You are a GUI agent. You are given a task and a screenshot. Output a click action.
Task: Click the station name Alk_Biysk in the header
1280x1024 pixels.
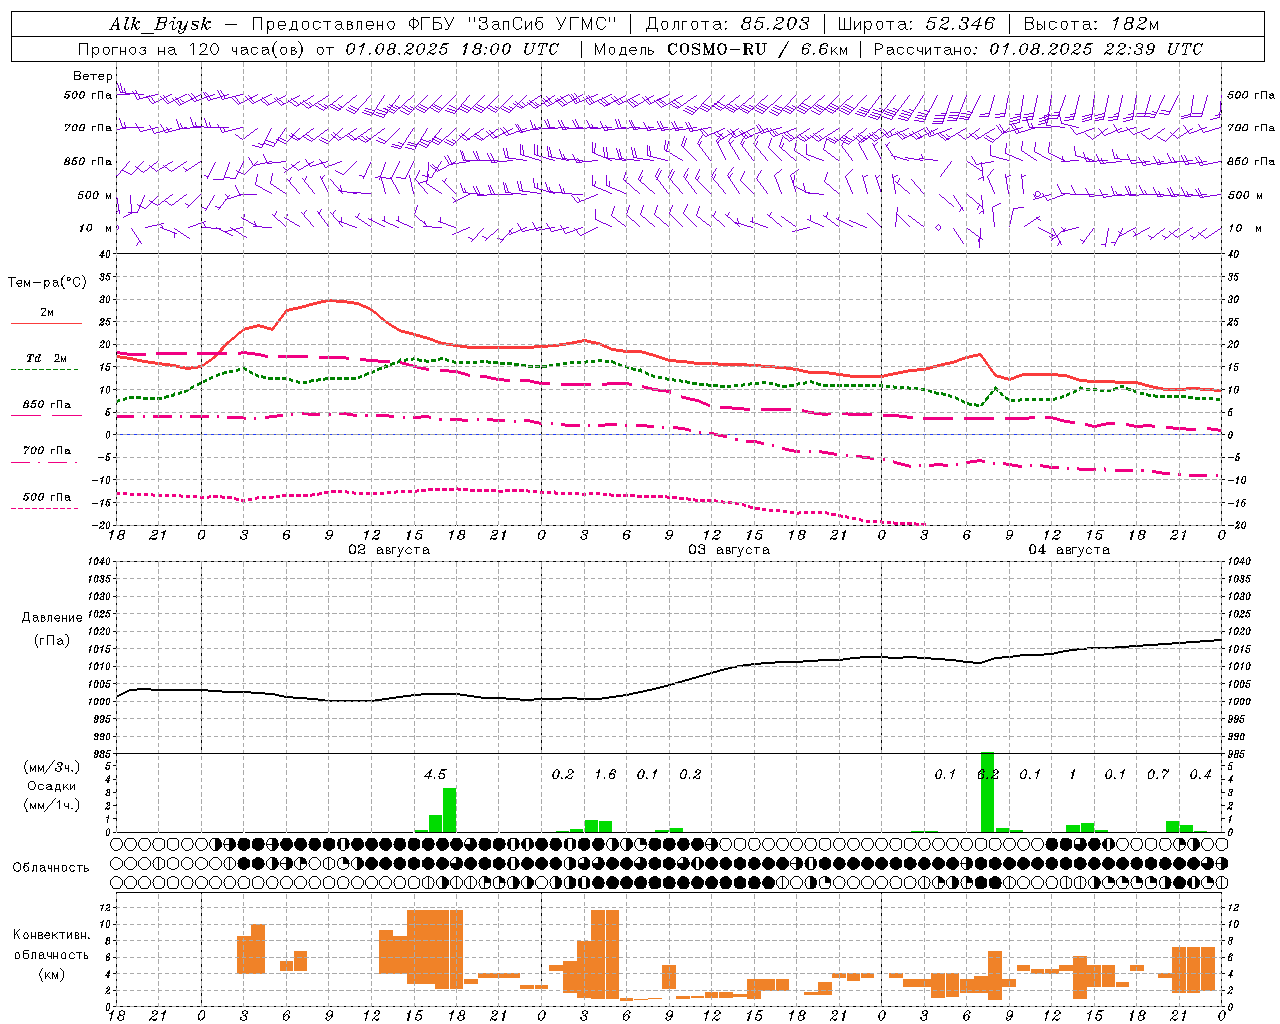coord(160,24)
